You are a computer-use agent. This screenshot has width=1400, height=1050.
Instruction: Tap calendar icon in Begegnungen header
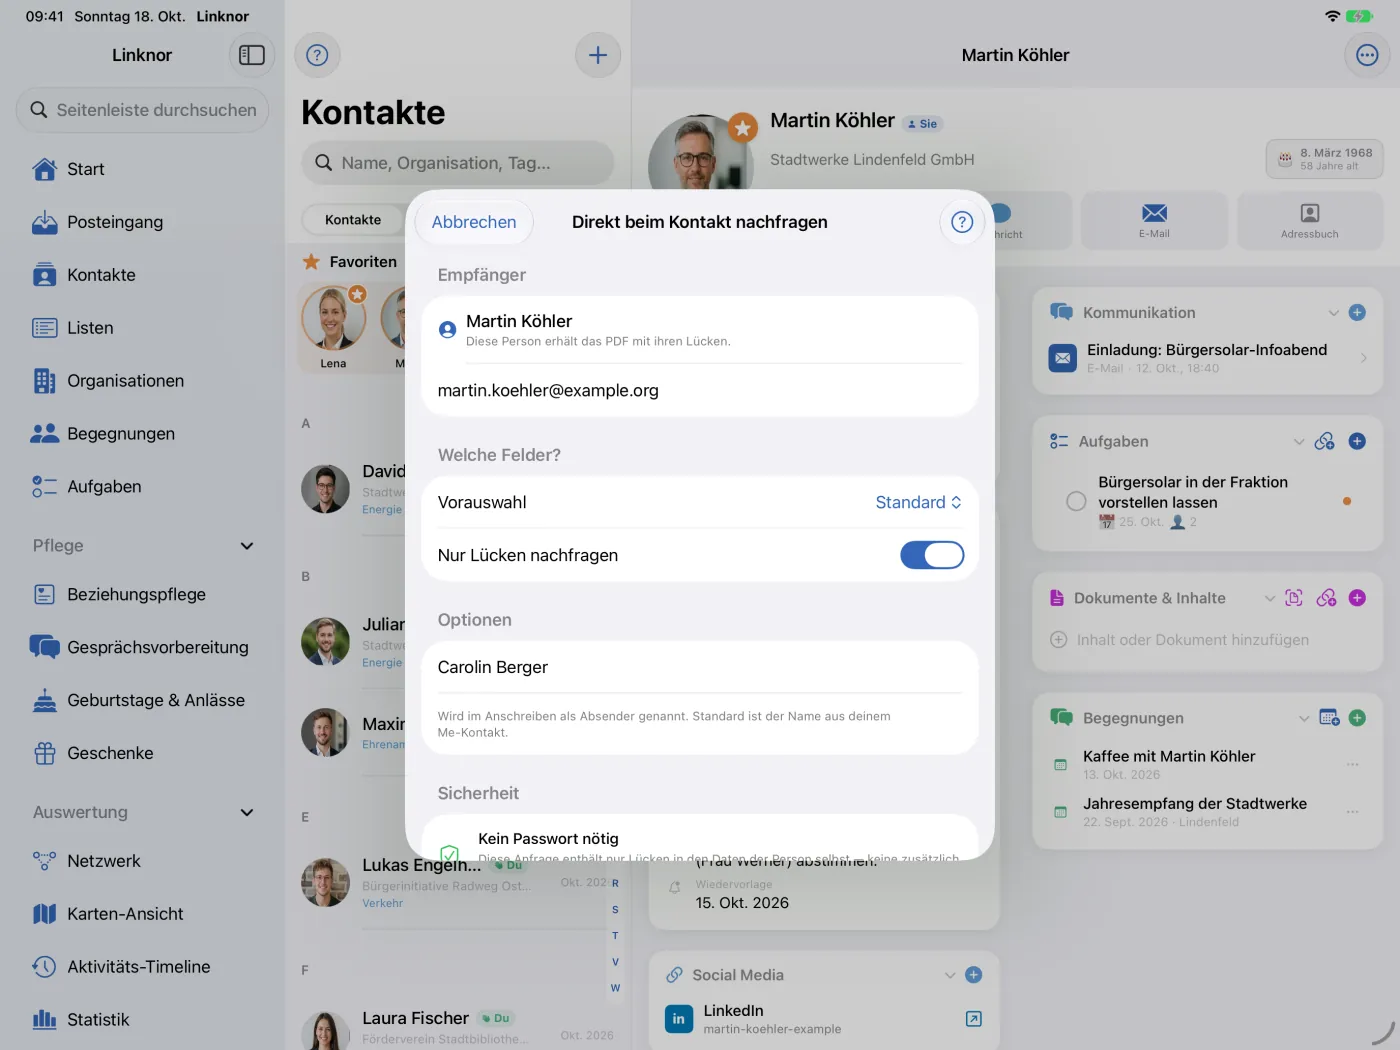click(1329, 718)
